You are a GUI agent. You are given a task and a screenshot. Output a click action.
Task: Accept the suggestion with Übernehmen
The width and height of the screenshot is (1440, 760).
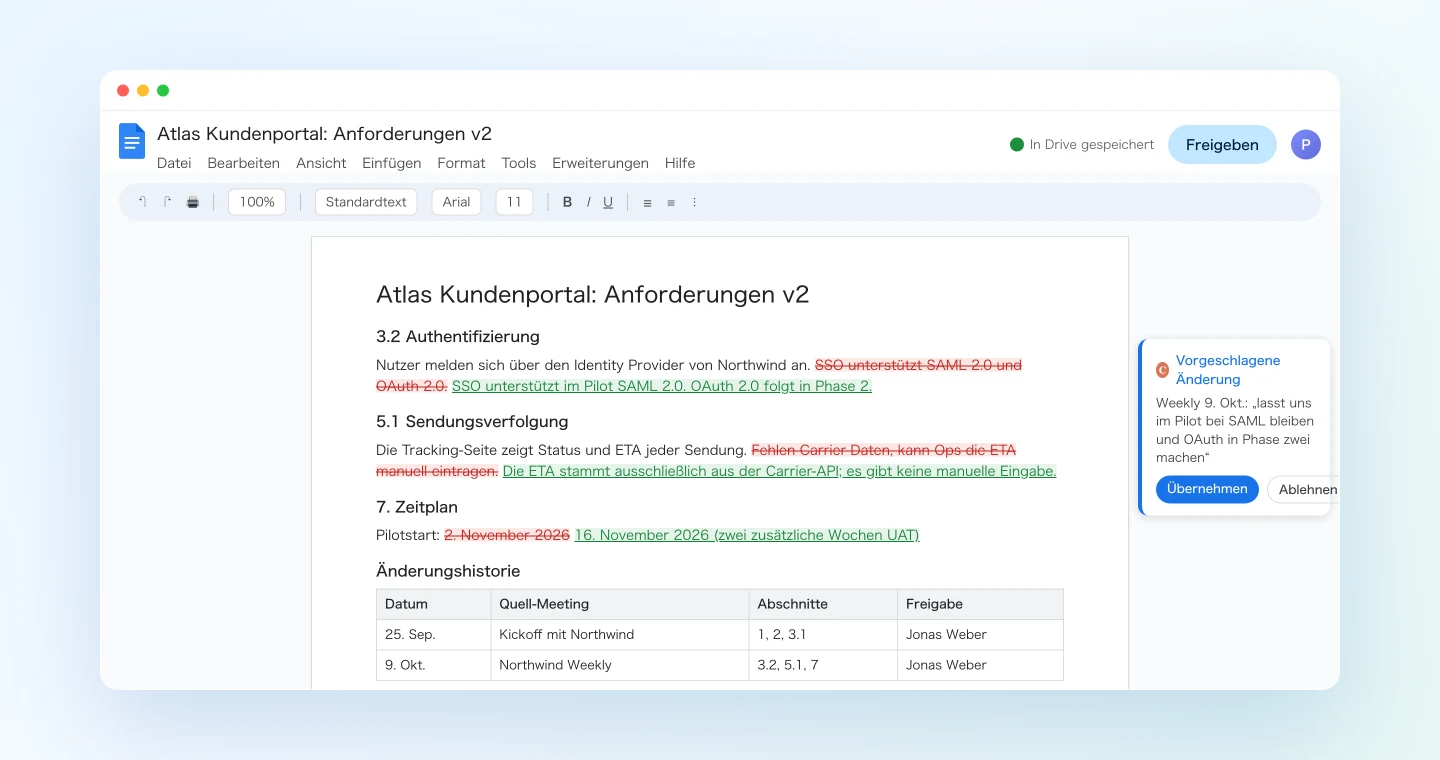[x=1207, y=489]
